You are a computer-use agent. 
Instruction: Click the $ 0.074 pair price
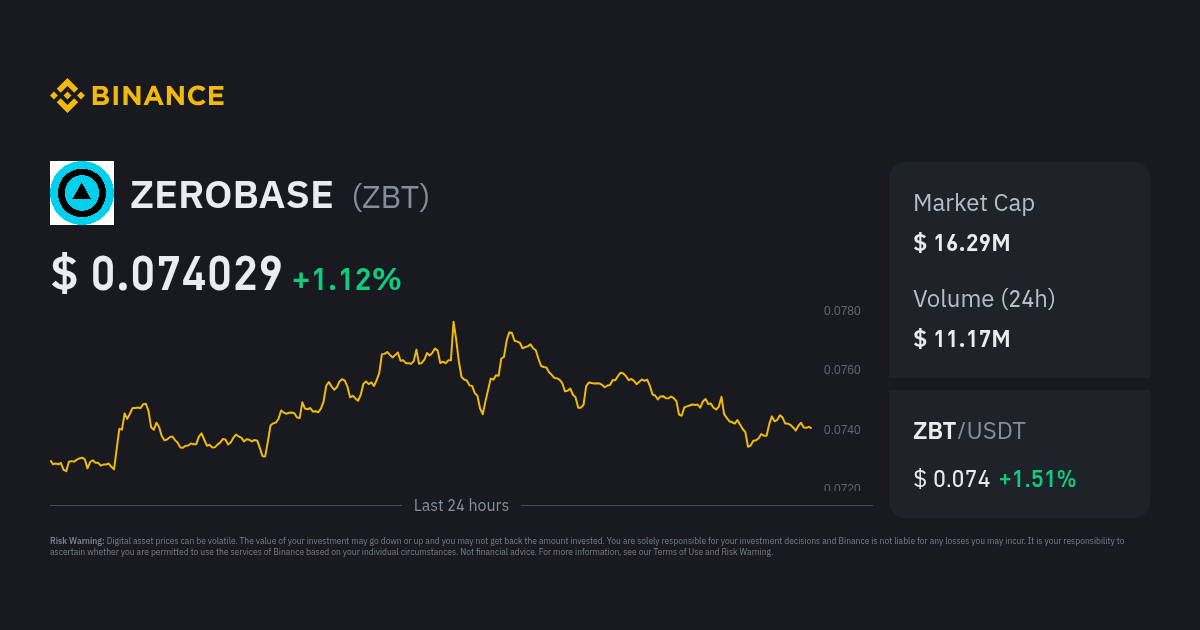[x=952, y=479]
